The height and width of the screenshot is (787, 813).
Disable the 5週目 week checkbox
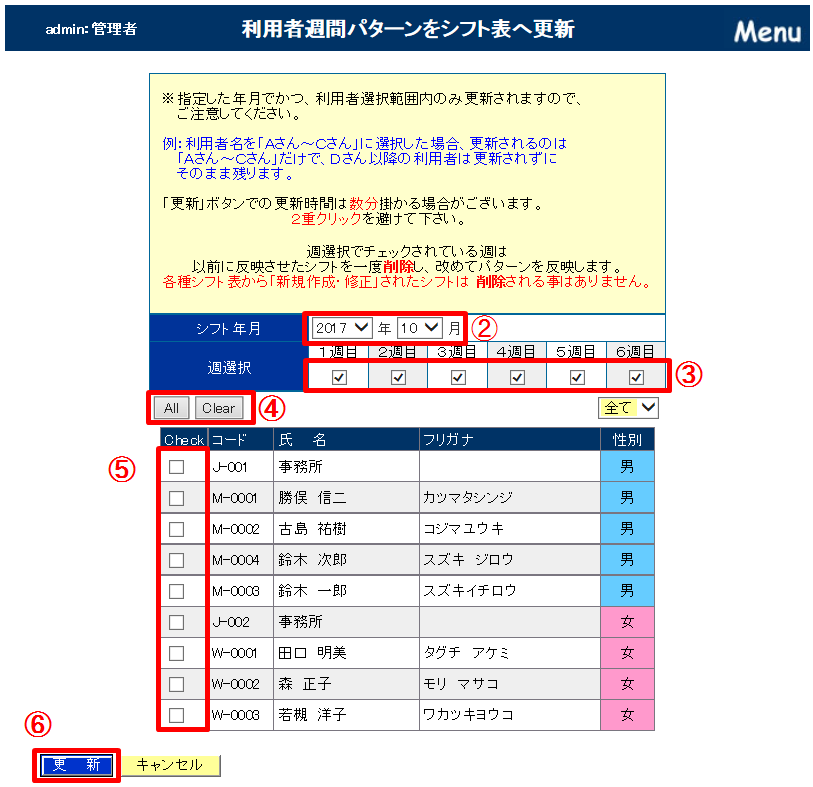coord(576,377)
